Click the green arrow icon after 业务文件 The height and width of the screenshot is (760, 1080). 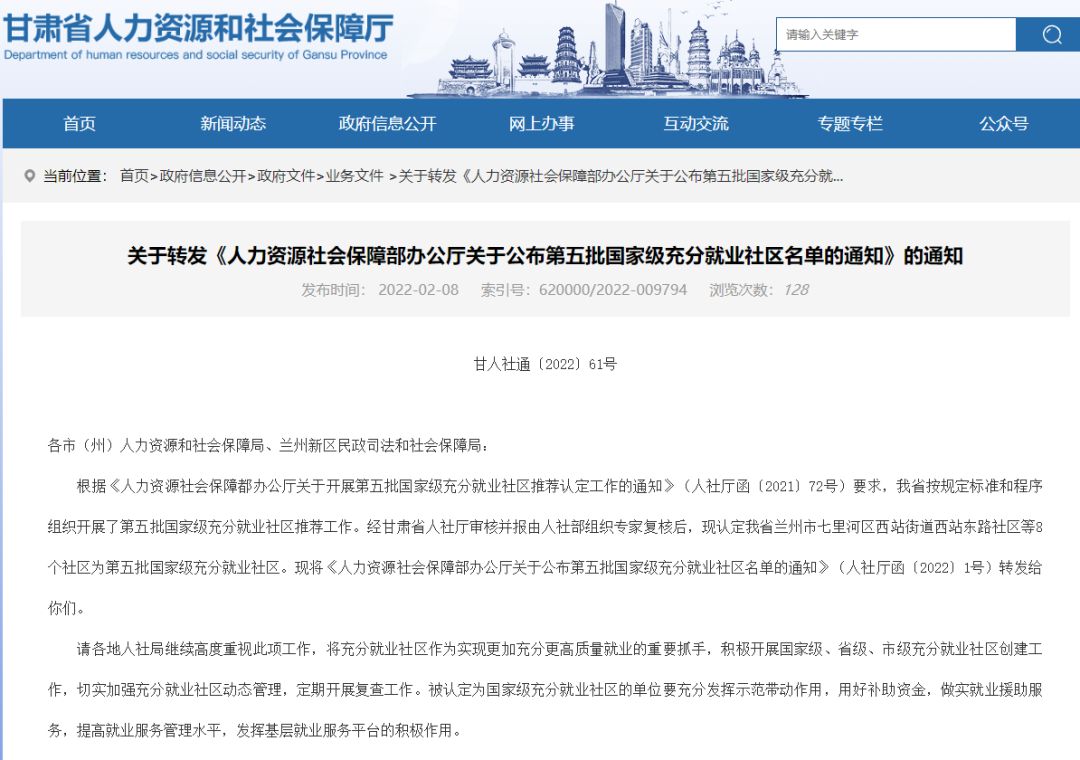point(392,176)
